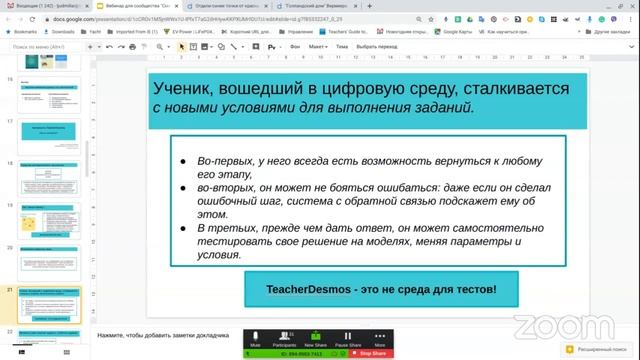This screenshot has height=360, width=640.
Task: Collapse the toolbar with the chevron
Action: click(632, 47)
